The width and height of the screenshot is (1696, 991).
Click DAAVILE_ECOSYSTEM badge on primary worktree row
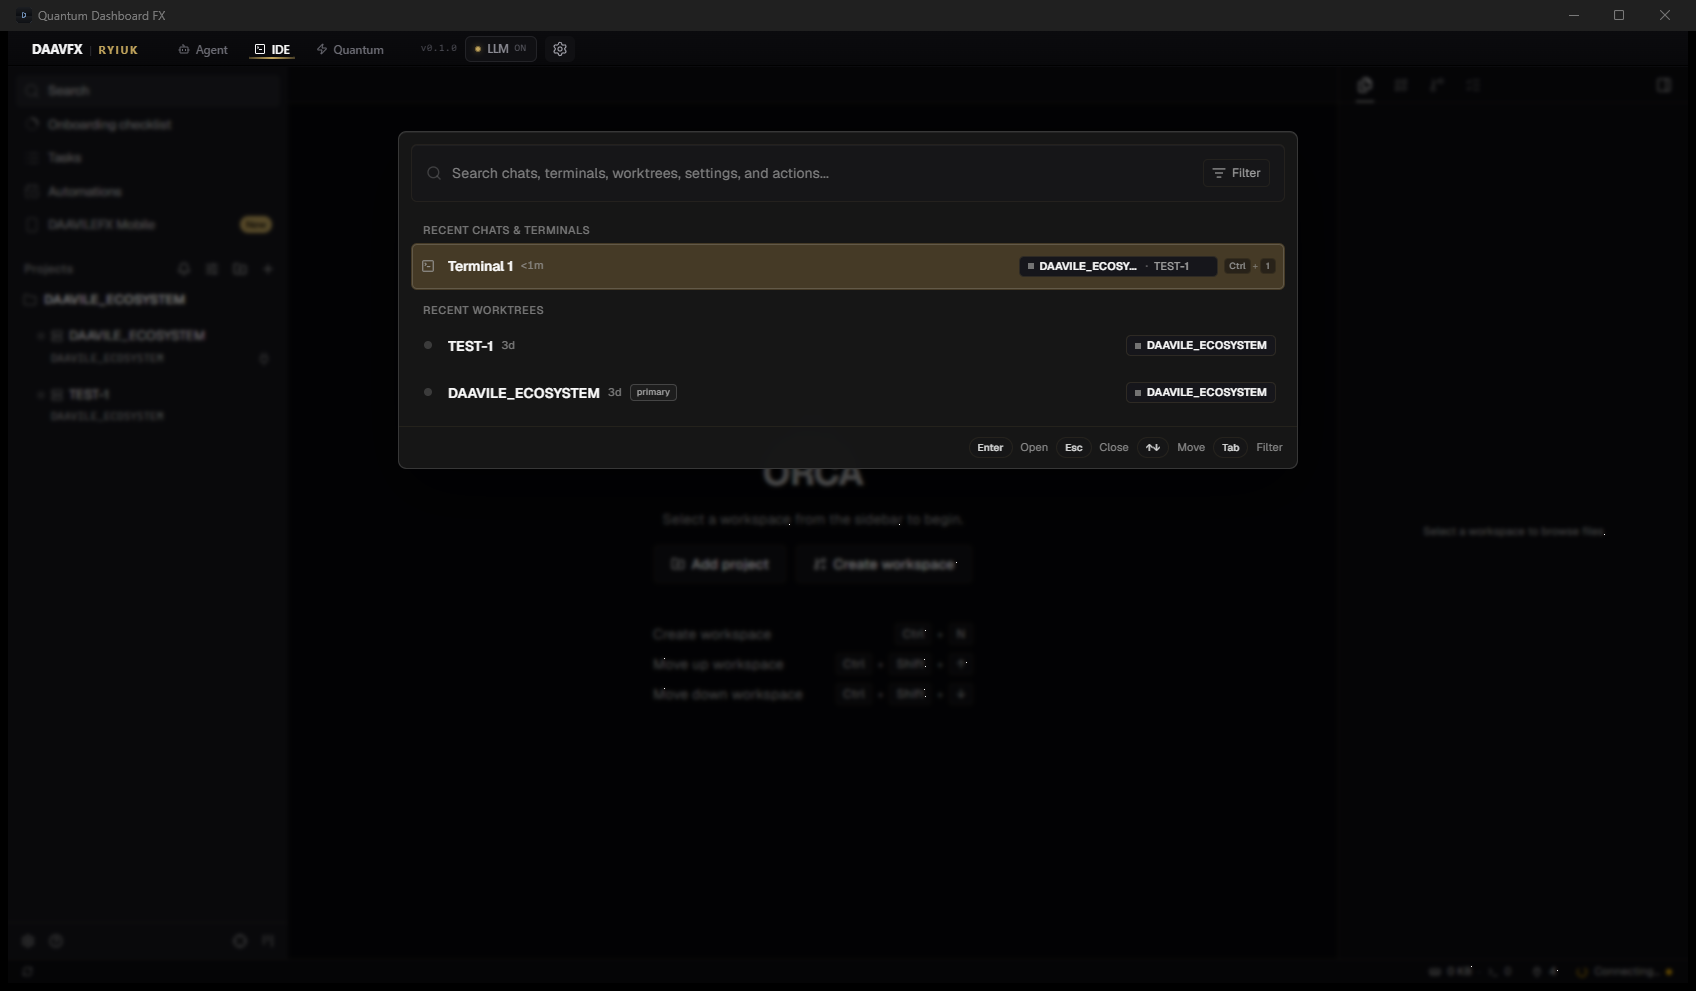(x=1200, y=392)
